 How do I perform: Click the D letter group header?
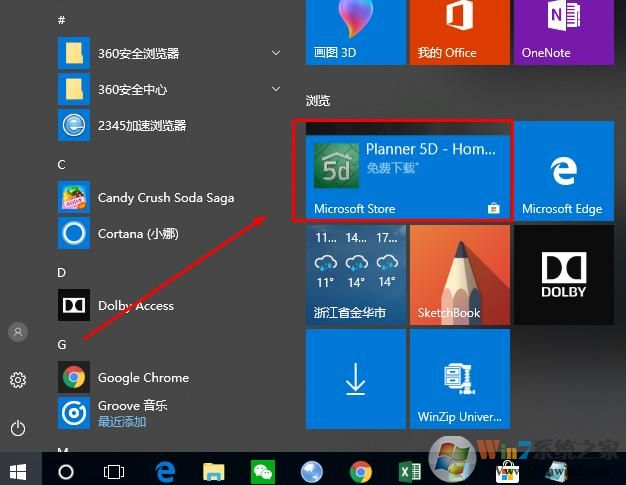[61, 273]
